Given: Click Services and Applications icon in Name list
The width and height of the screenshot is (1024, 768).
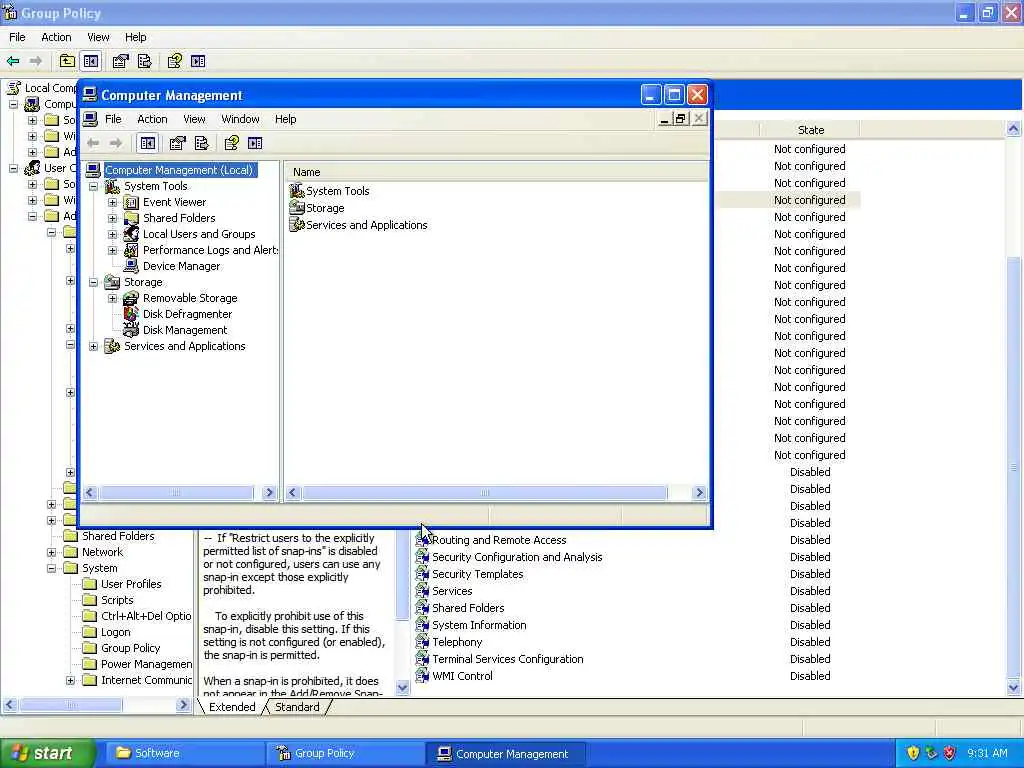Looking at the screenshot, I should point(297,225).
